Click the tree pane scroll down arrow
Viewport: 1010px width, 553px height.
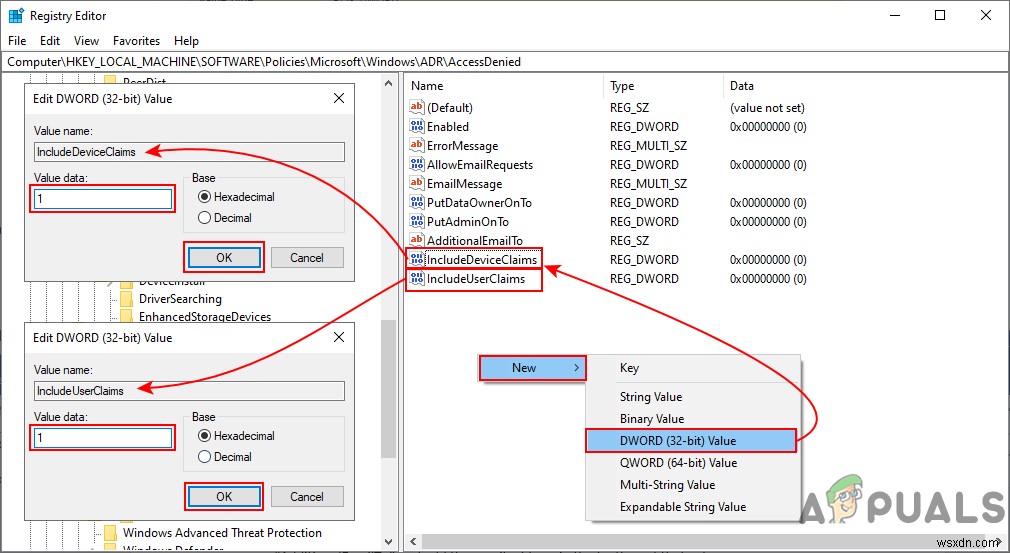388,541
